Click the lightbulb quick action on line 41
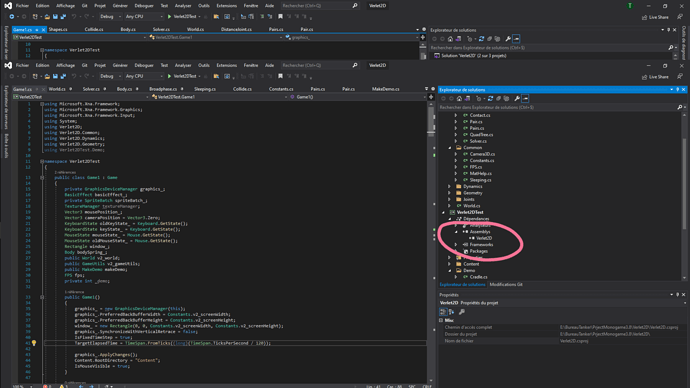 coord(34,343)
